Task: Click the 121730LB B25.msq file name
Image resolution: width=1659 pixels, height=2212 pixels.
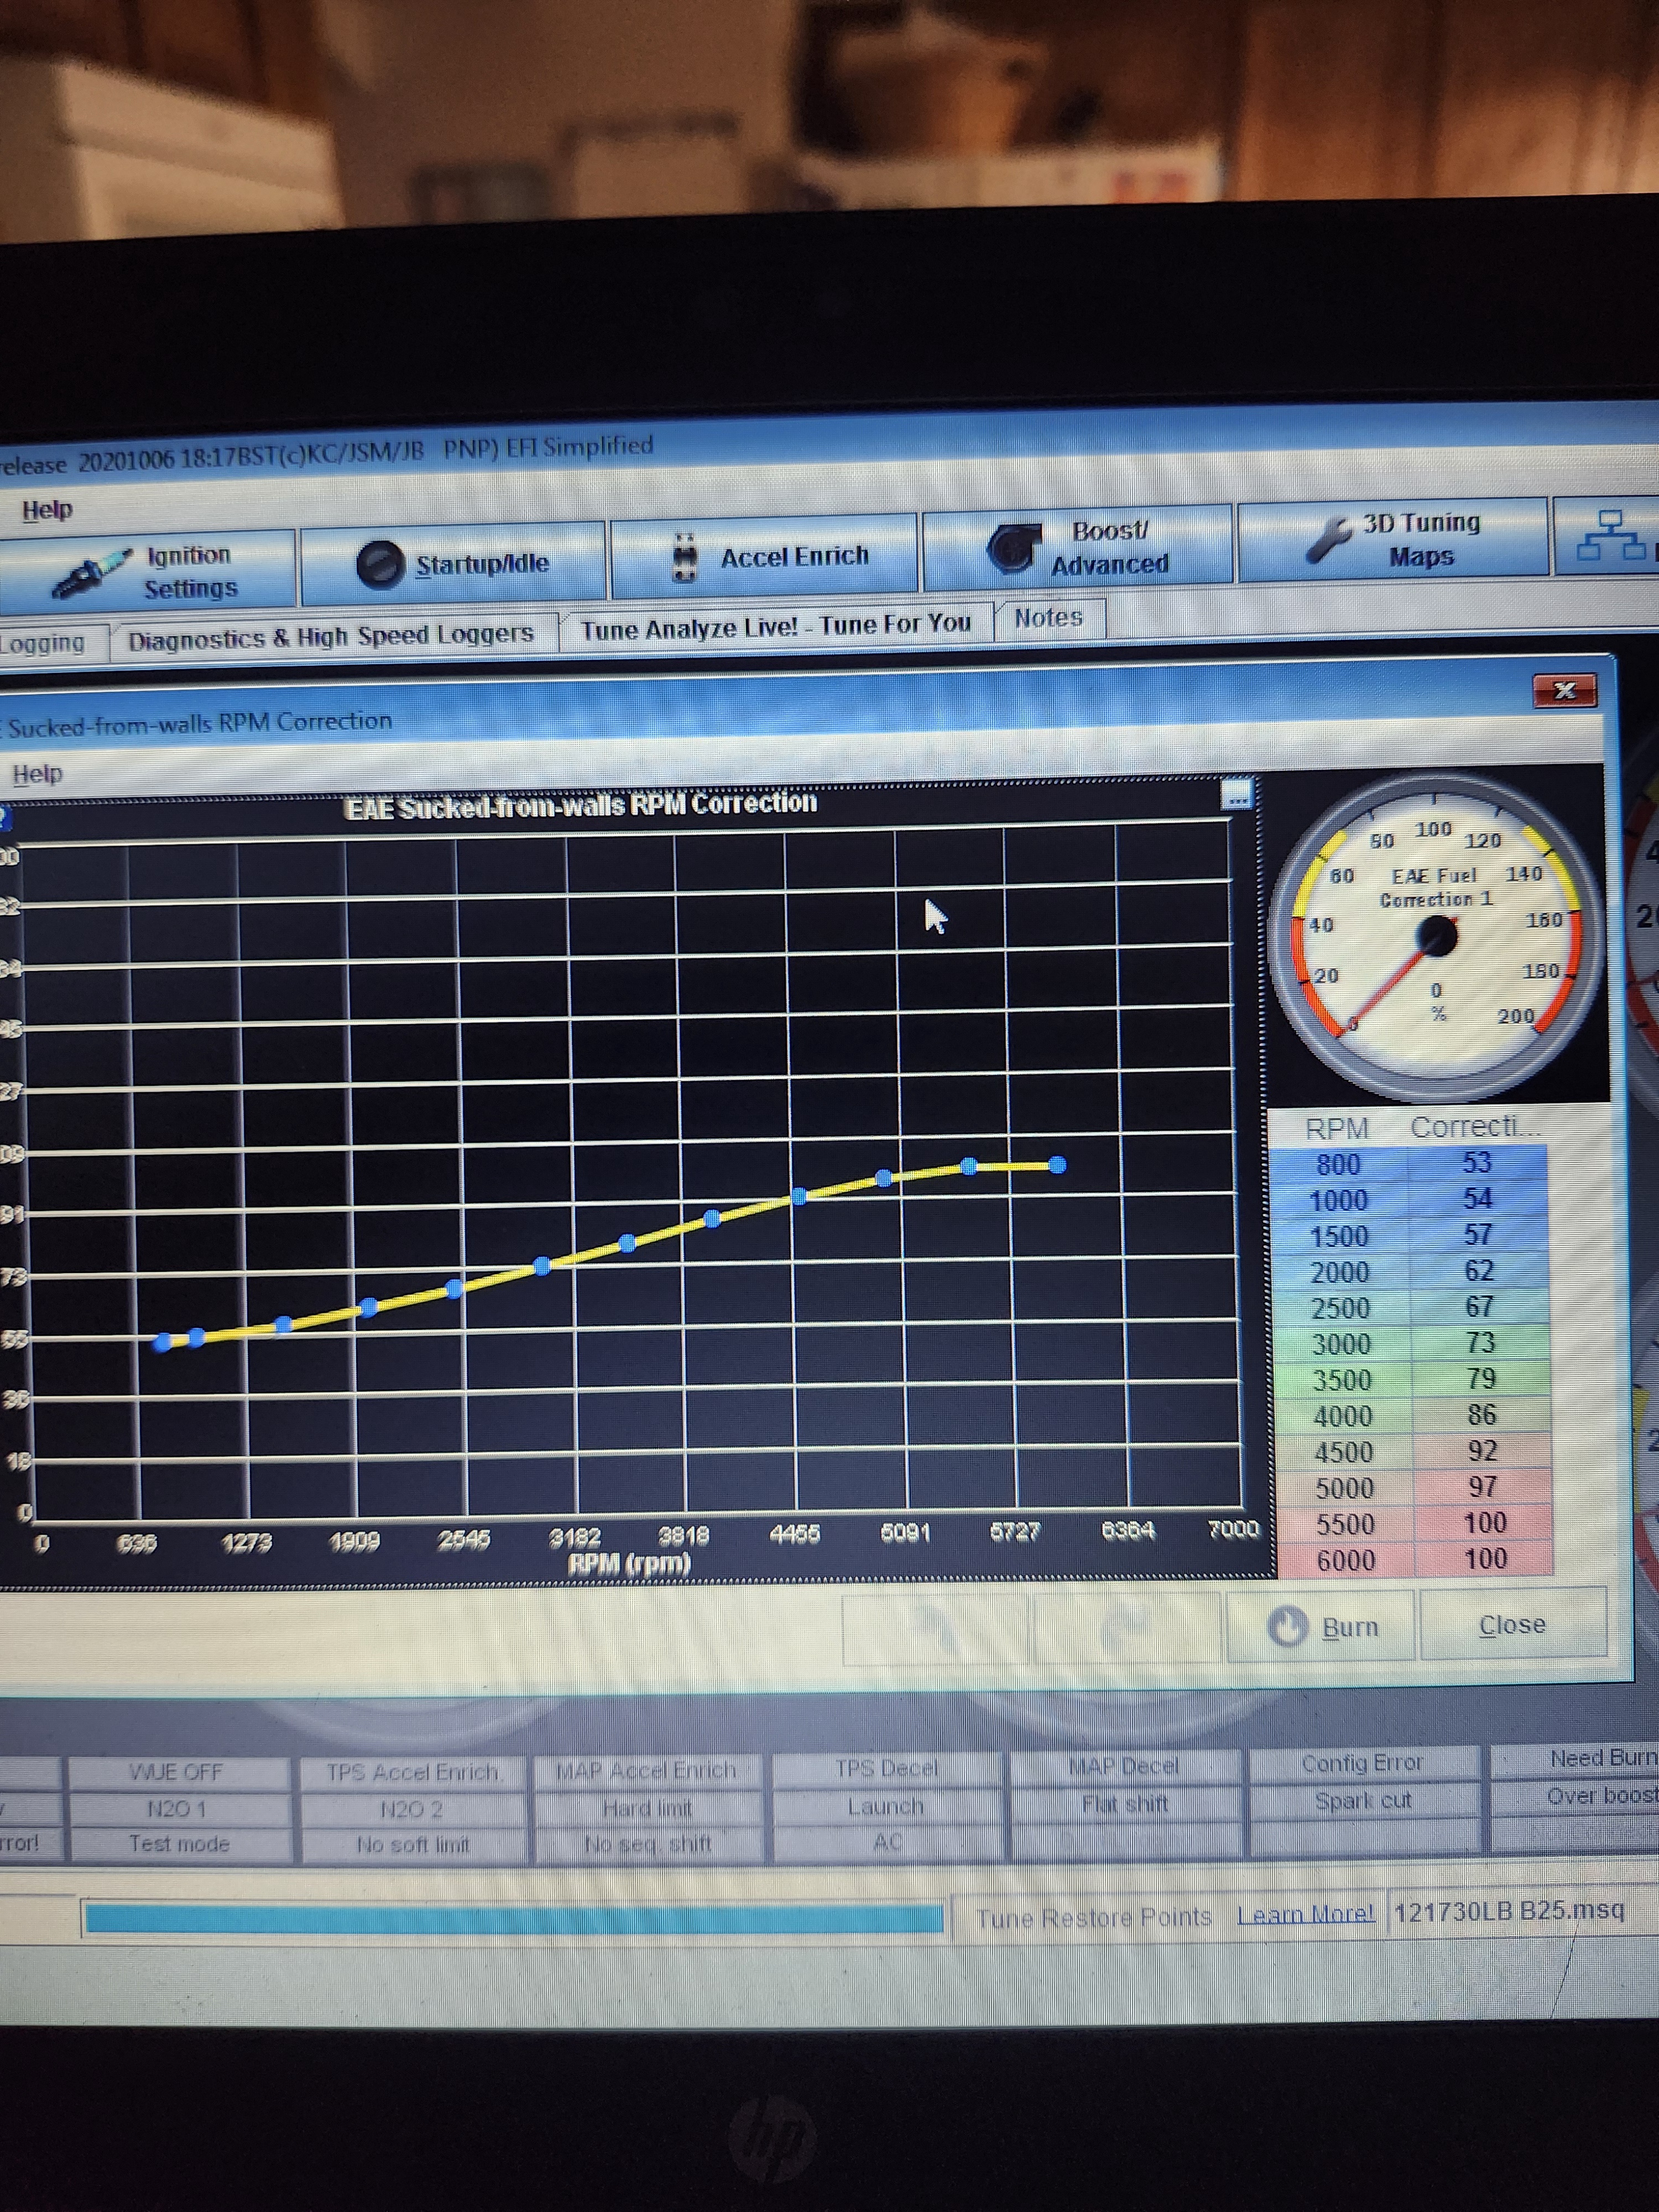Action: (1509, 1911)
